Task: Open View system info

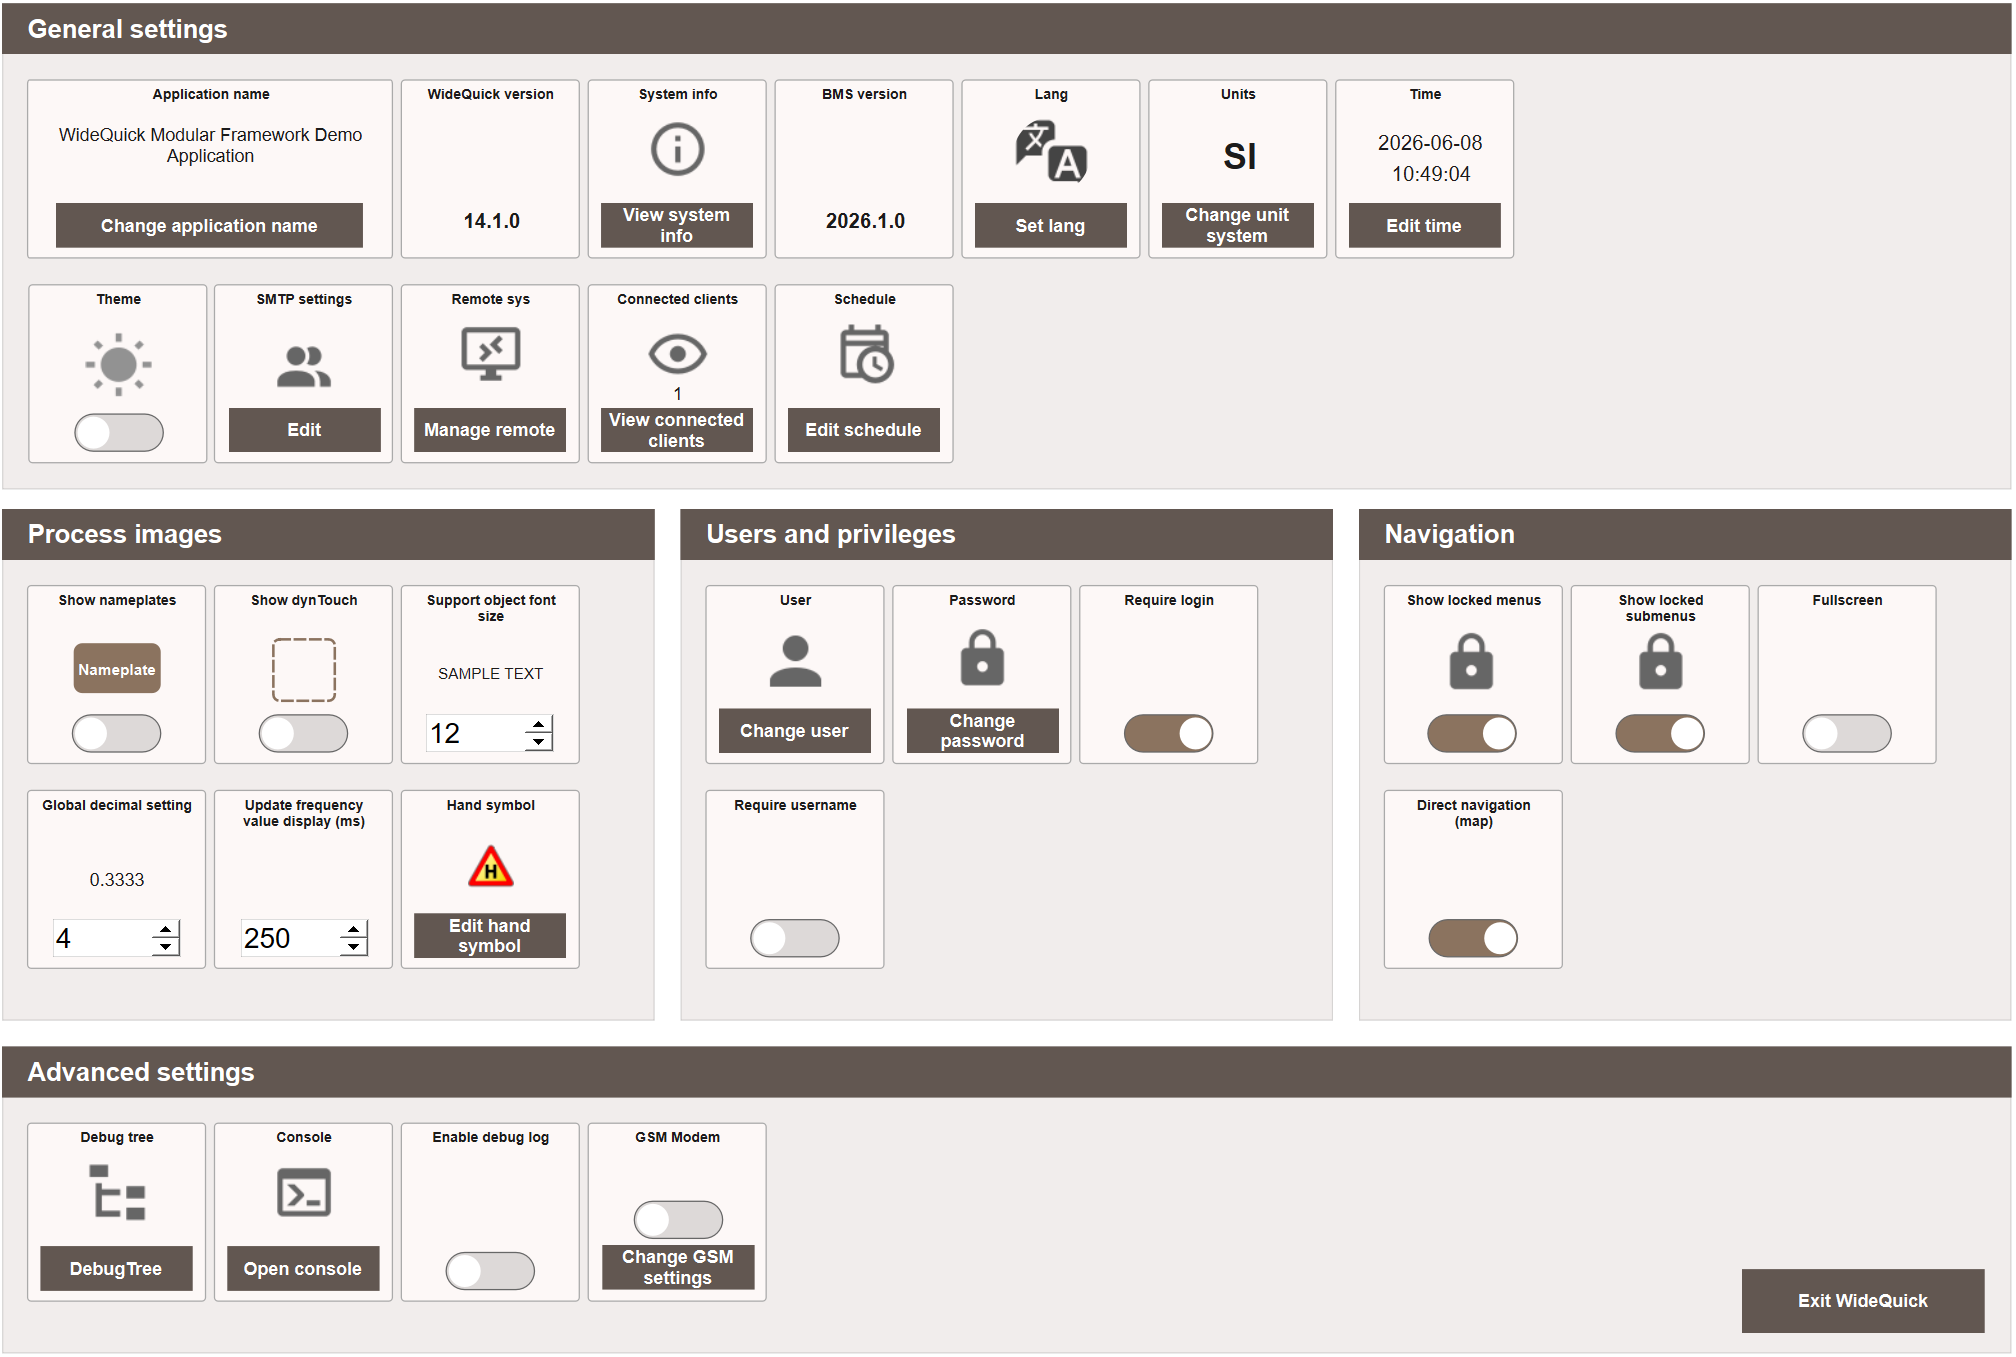Action: point(676,225)
